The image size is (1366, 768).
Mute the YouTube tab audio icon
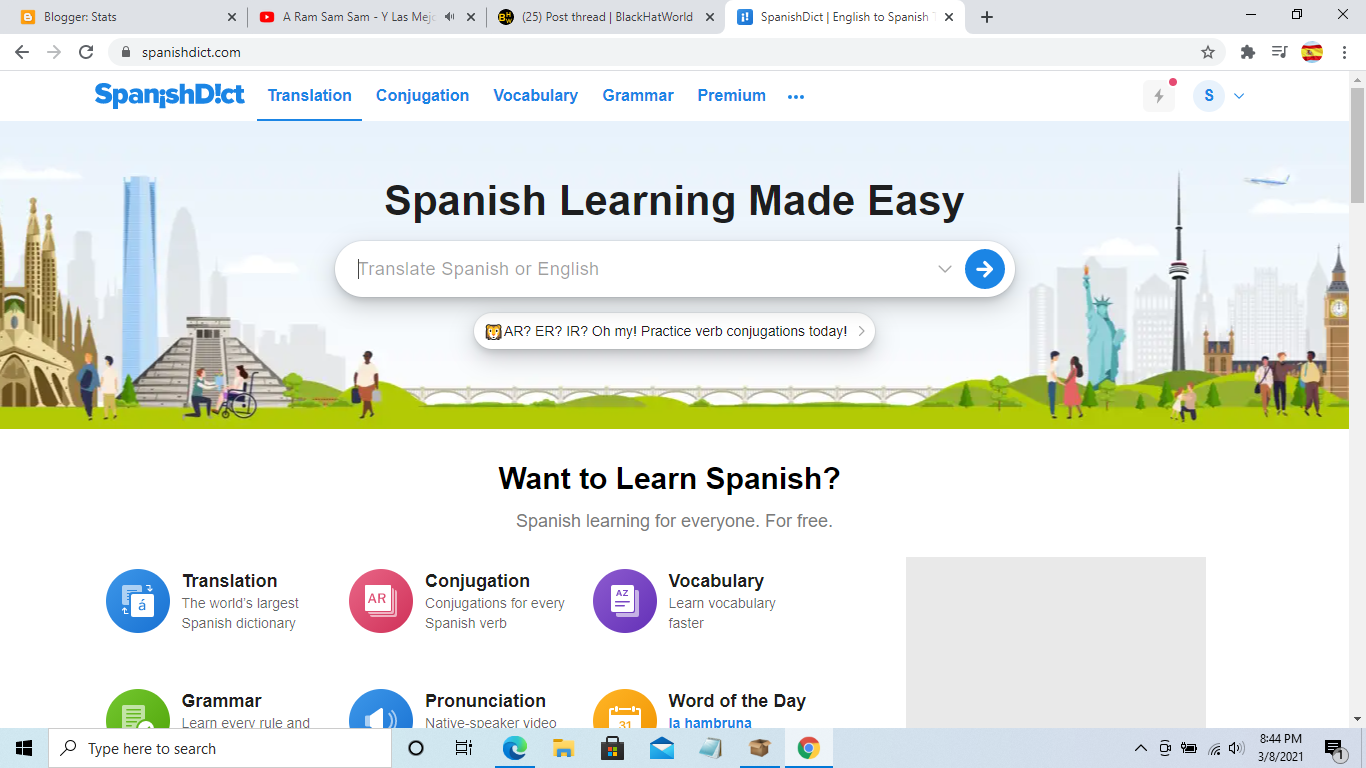449,17
